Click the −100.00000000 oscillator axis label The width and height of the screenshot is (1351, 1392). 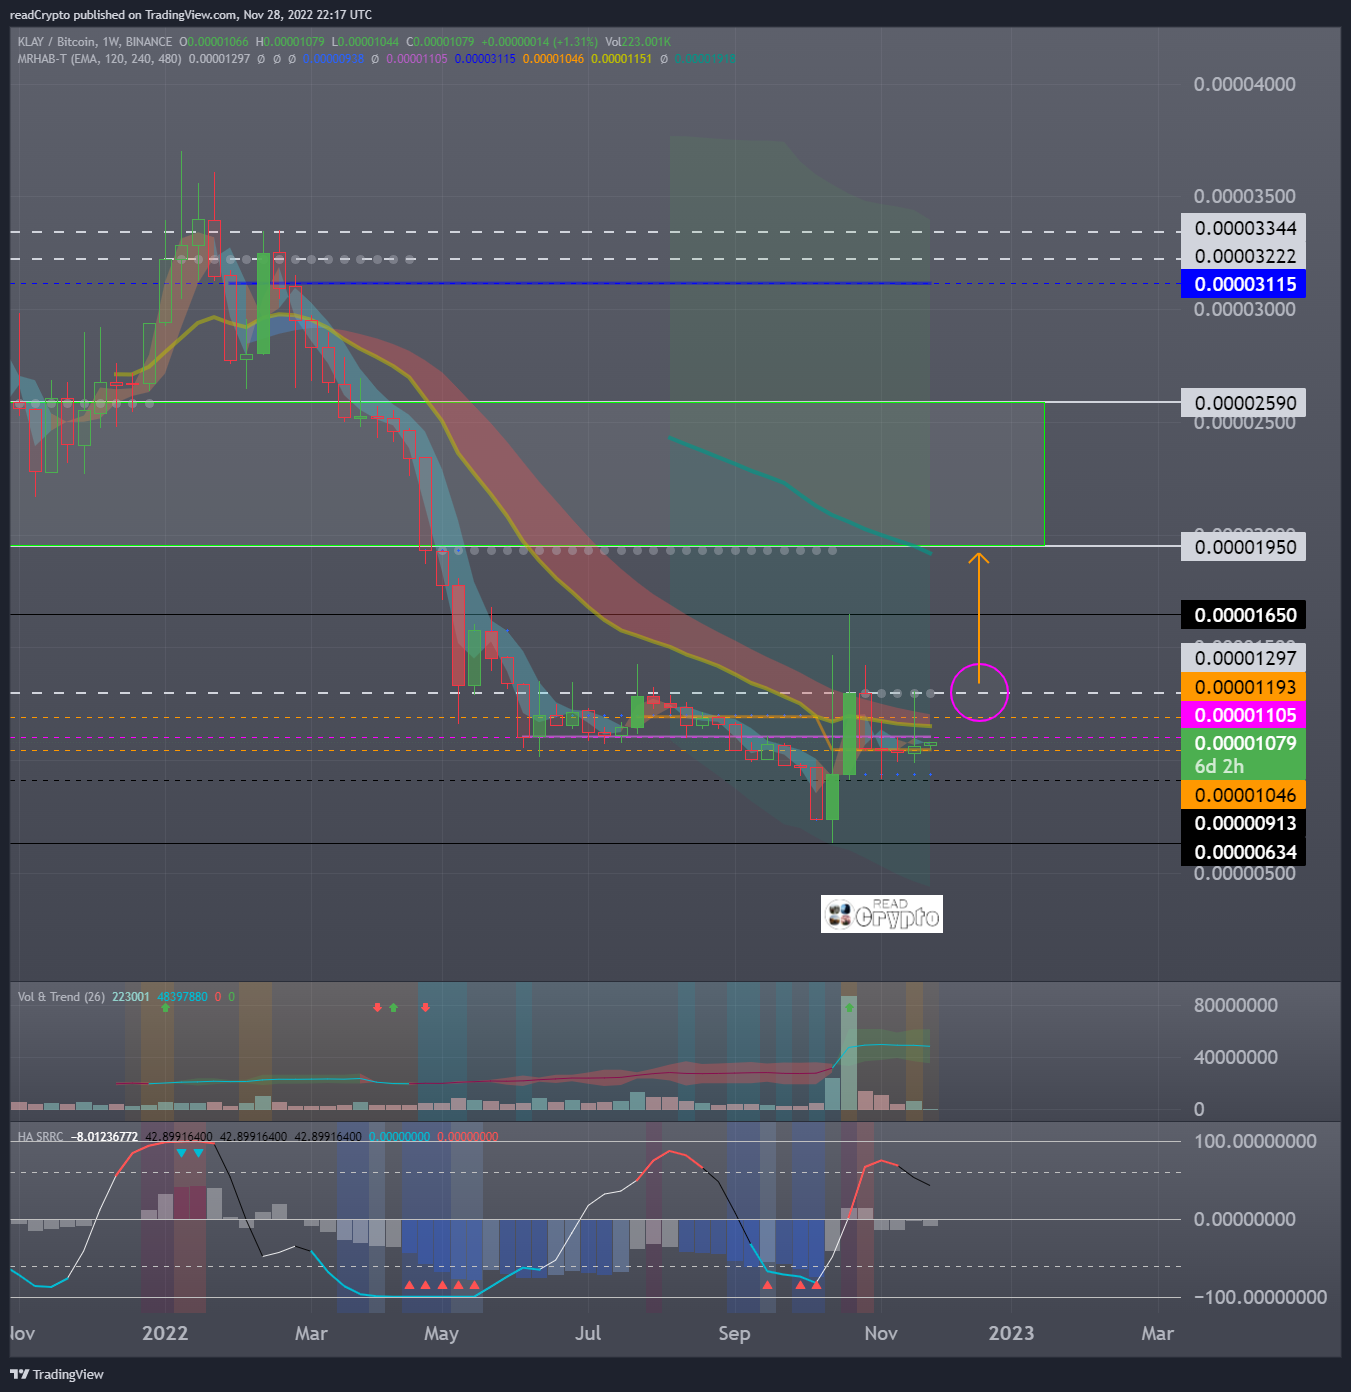[1260, 1297]
